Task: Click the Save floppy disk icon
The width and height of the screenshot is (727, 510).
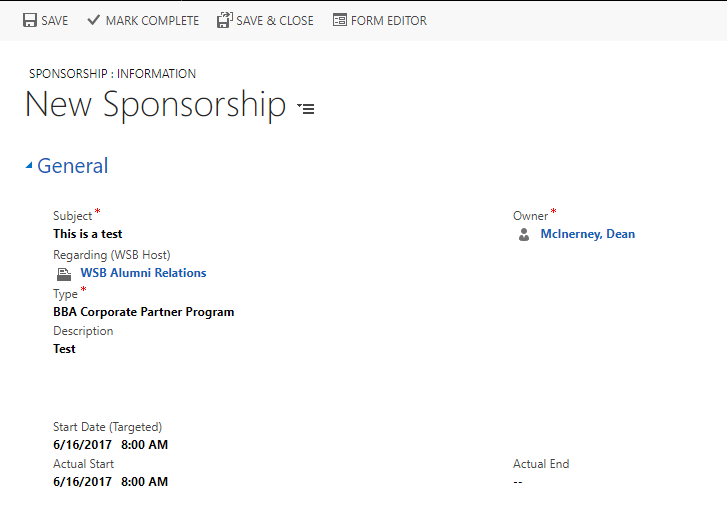Action: point(30,20)
